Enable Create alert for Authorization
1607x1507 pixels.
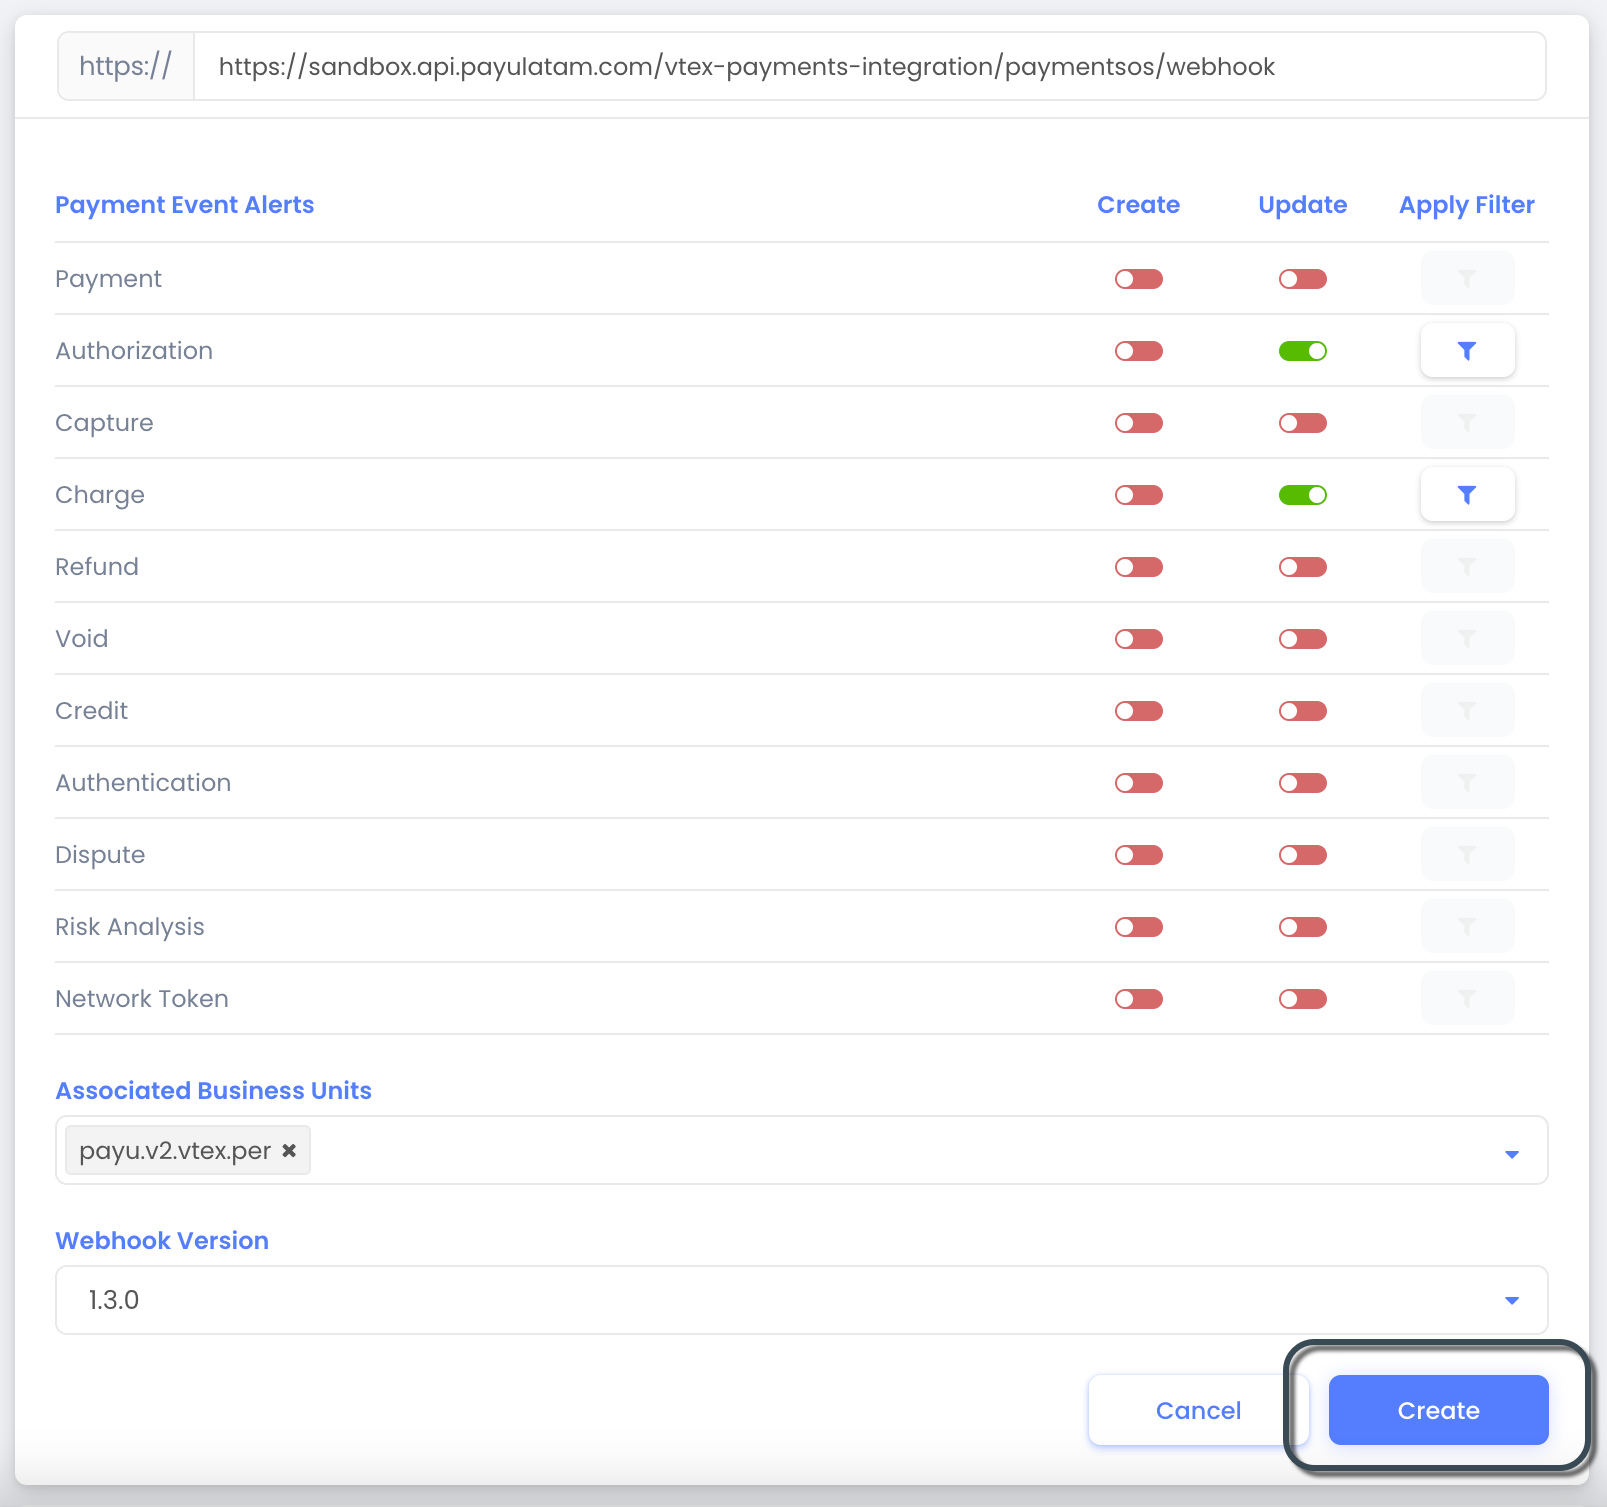click(x=1139, y=351)
